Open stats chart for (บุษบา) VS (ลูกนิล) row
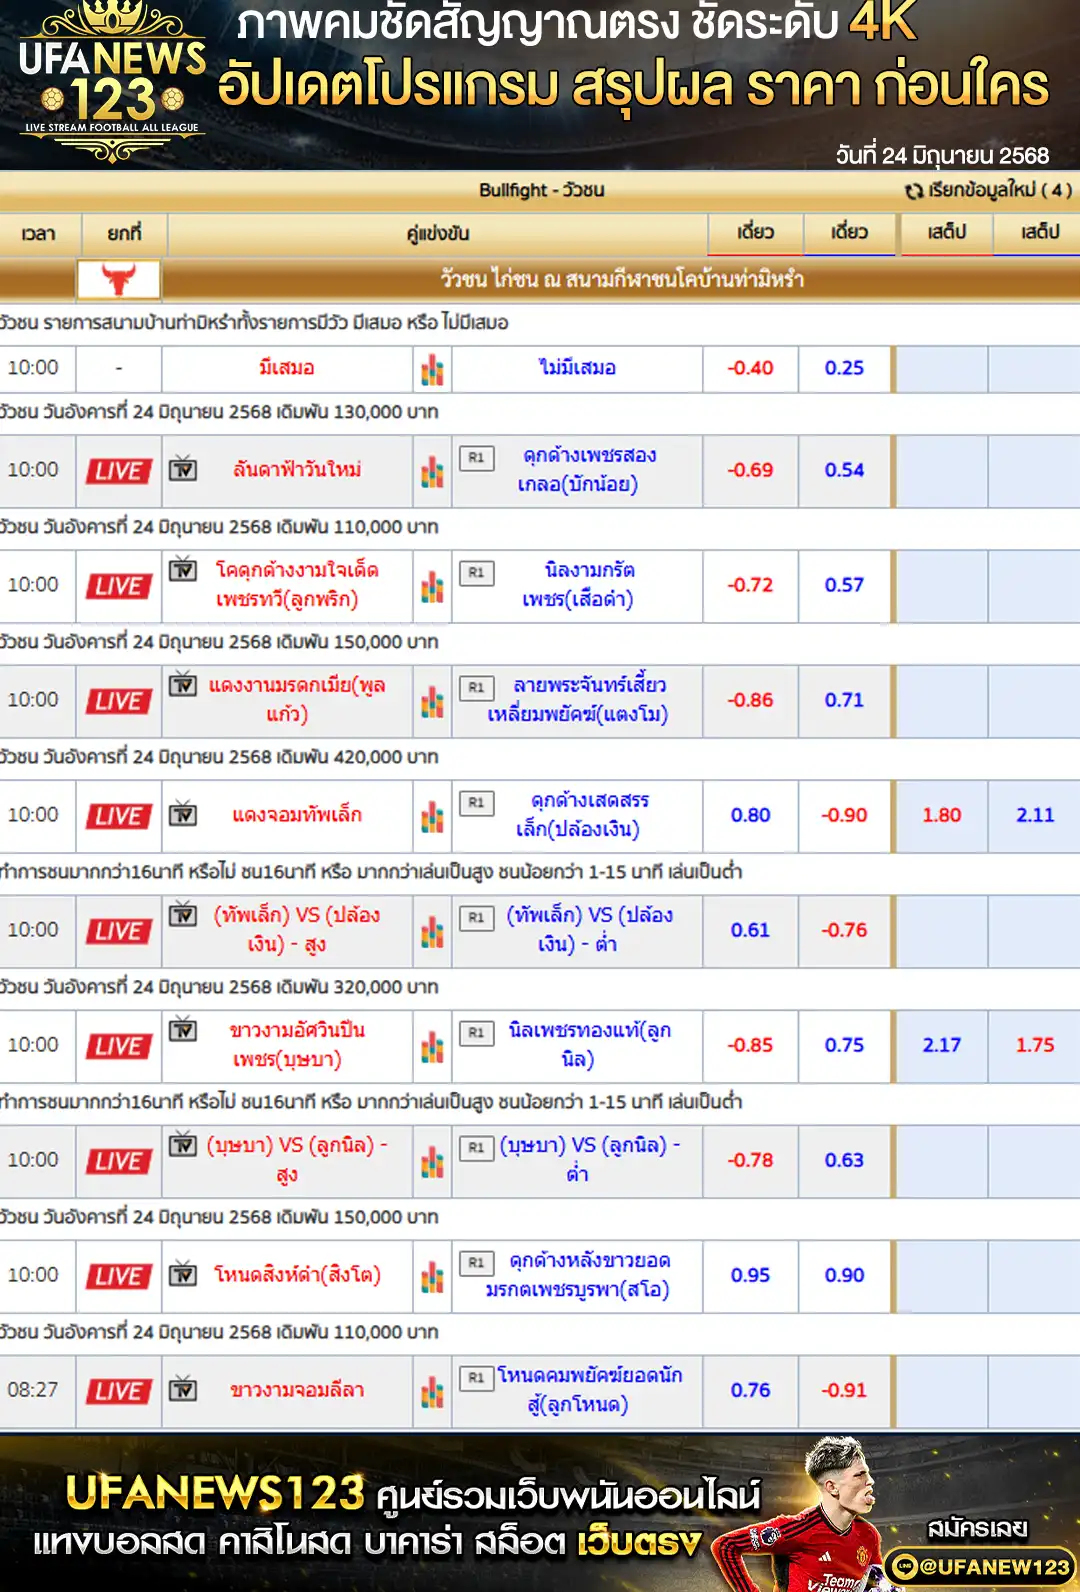Image resolution: width=1080 pixels, height=1592 pixels. (432, 1161)
